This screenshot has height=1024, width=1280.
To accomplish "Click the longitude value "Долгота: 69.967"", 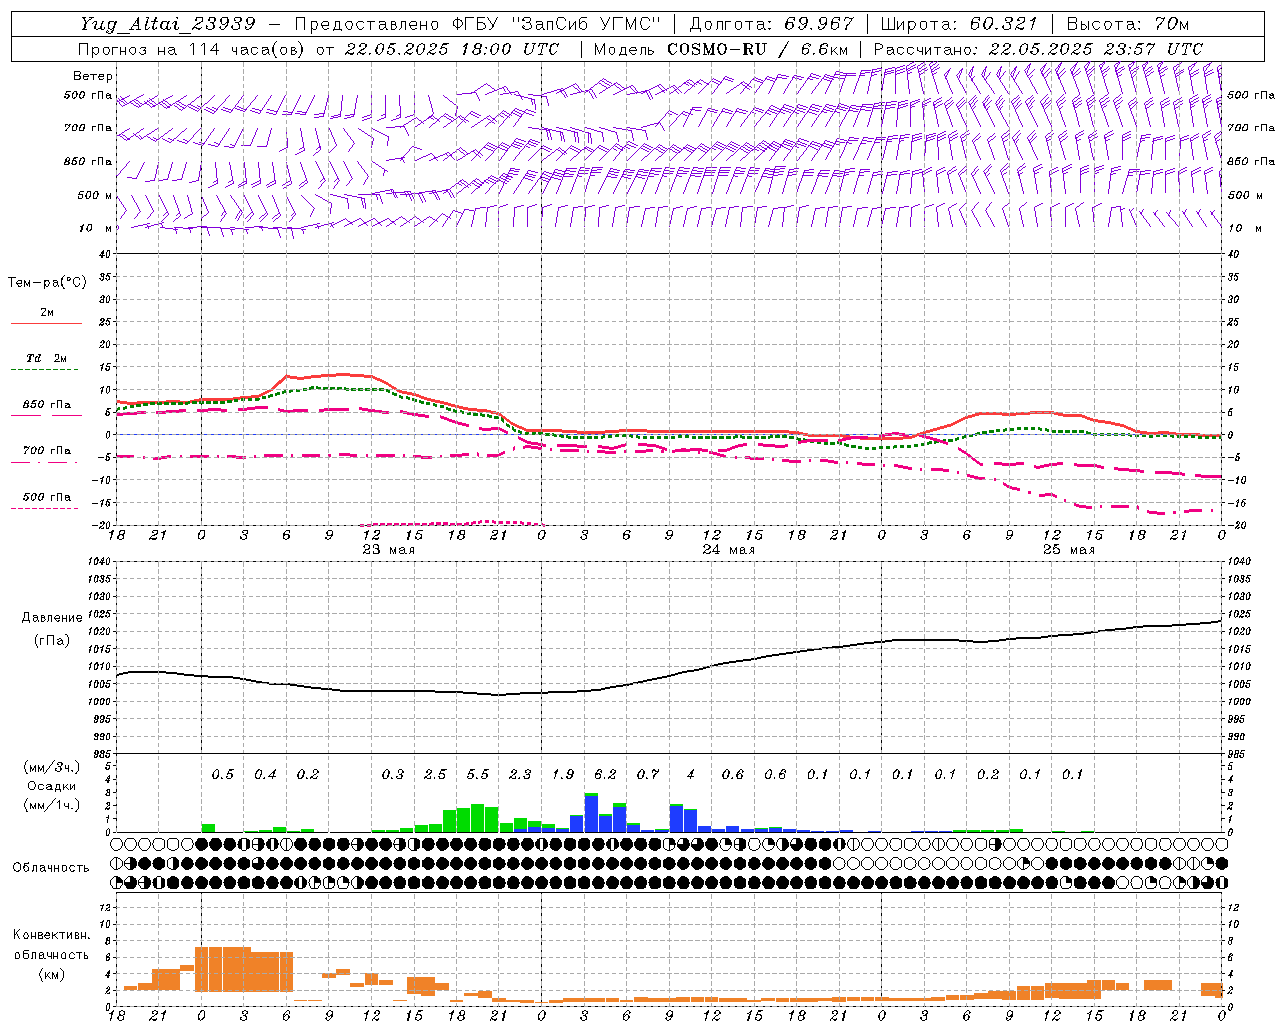I will (771, 24).
